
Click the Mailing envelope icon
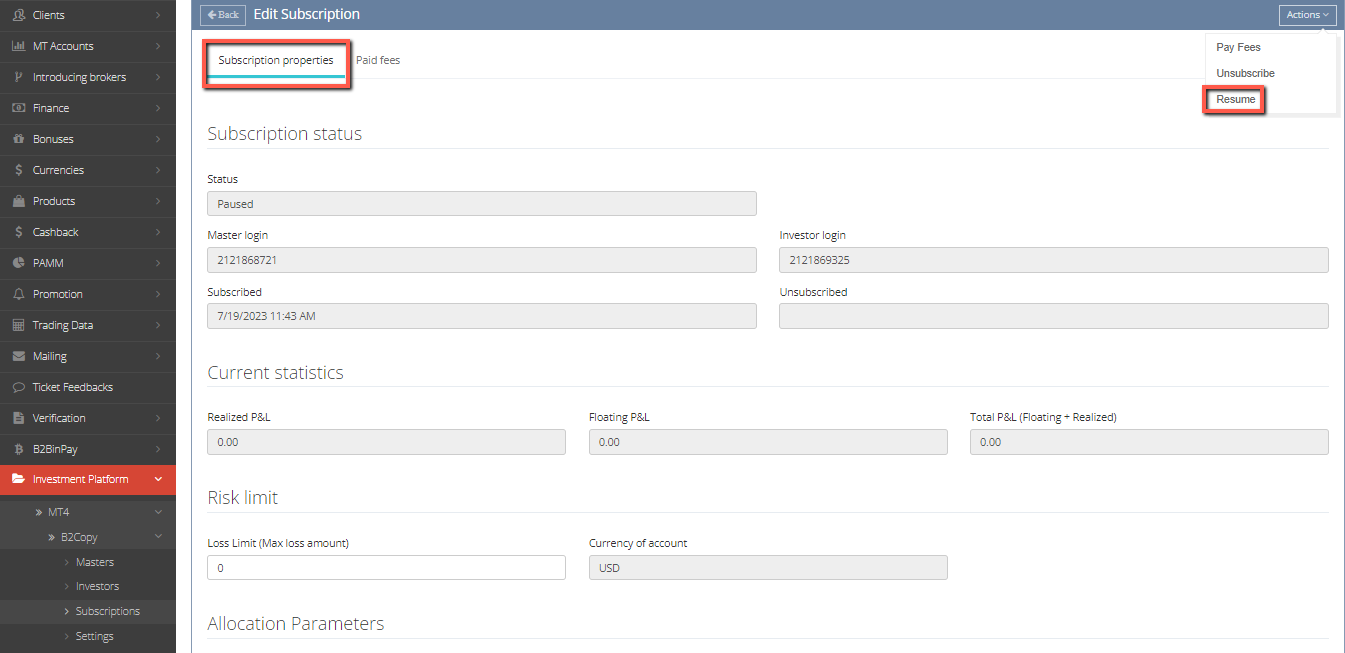tap(18, 356)
